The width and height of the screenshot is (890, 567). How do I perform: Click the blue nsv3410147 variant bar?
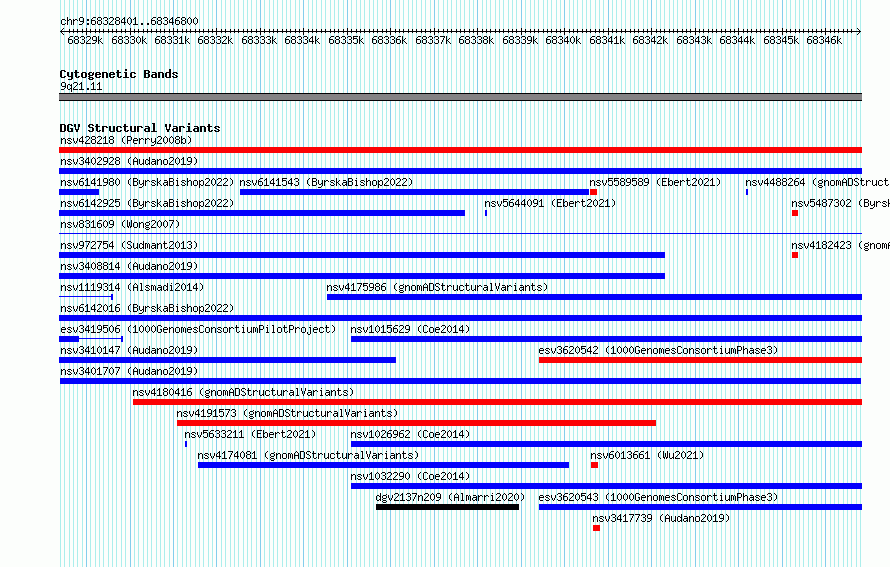[228, 360]
